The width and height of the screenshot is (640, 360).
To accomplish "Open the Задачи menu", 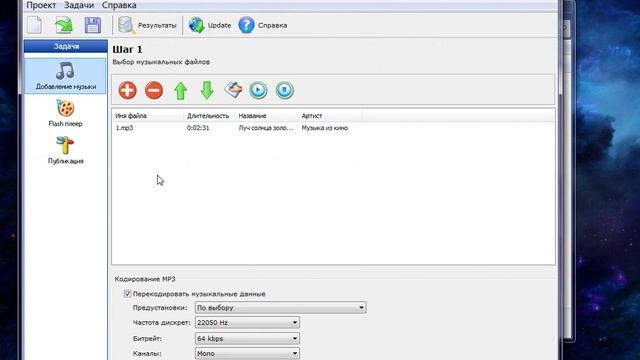I will pyautogui.click(x=79, y=5).
